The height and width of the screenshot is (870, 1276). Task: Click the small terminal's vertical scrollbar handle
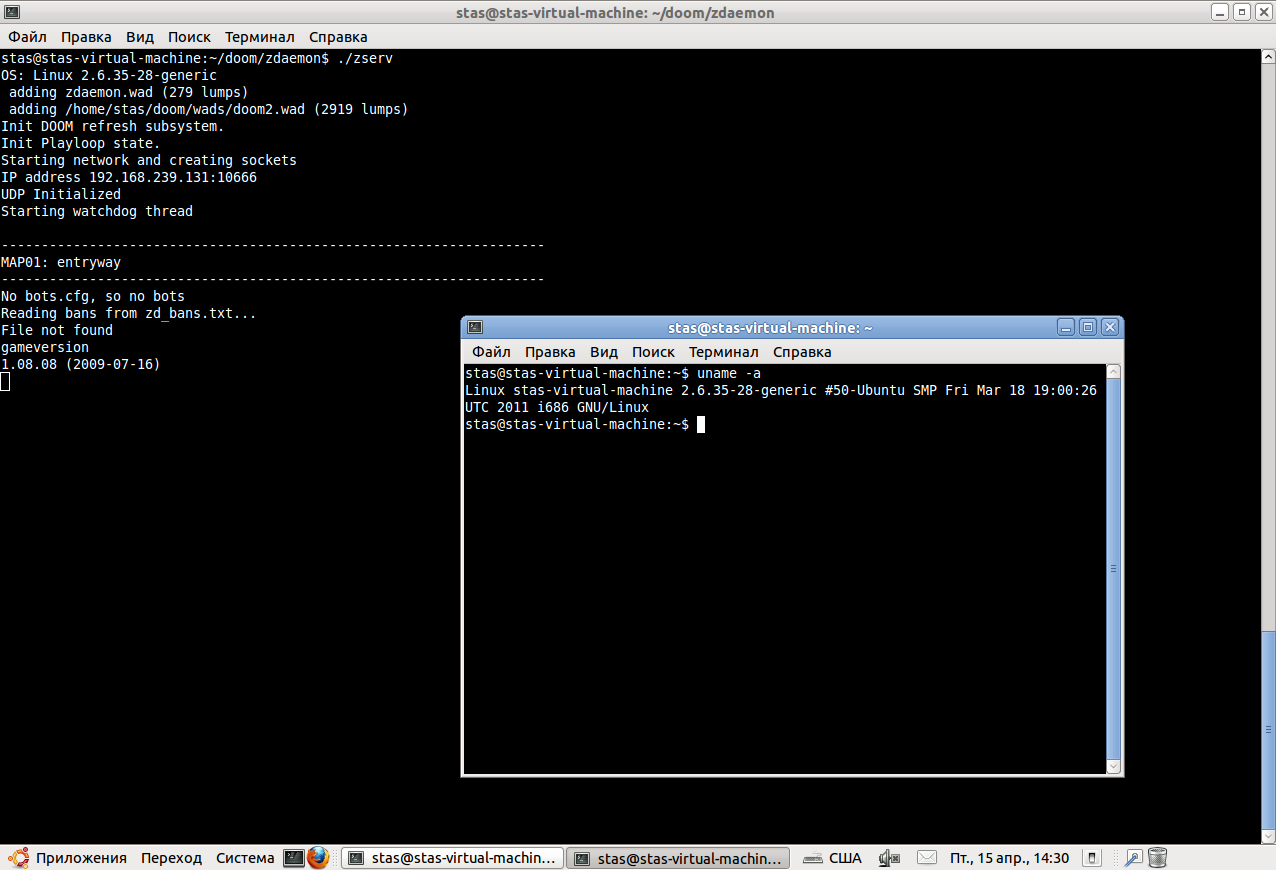pyautogui.click(x=1113, y=568)
